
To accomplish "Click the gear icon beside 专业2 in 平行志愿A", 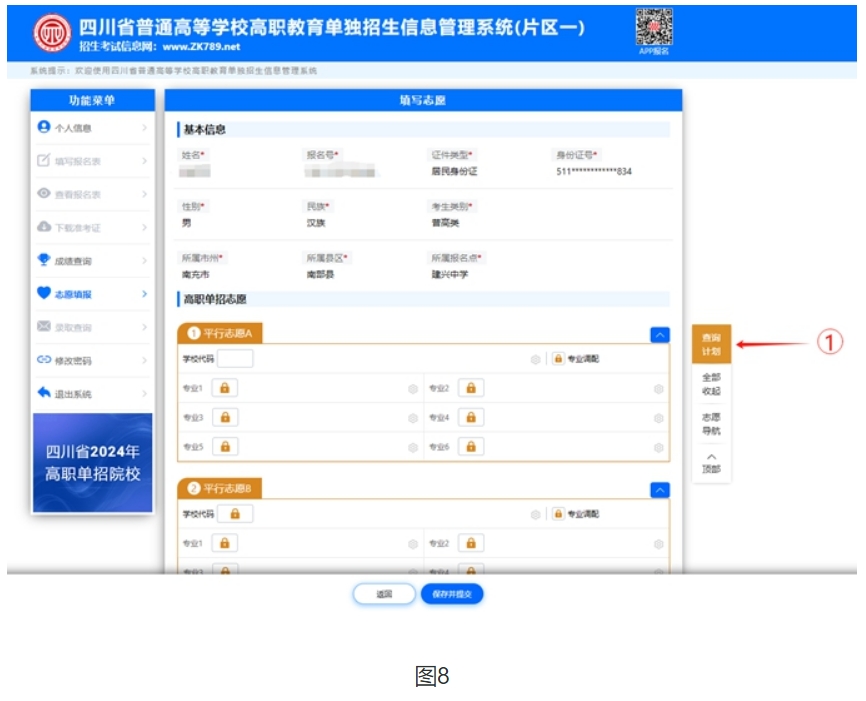I will (658, 389).
